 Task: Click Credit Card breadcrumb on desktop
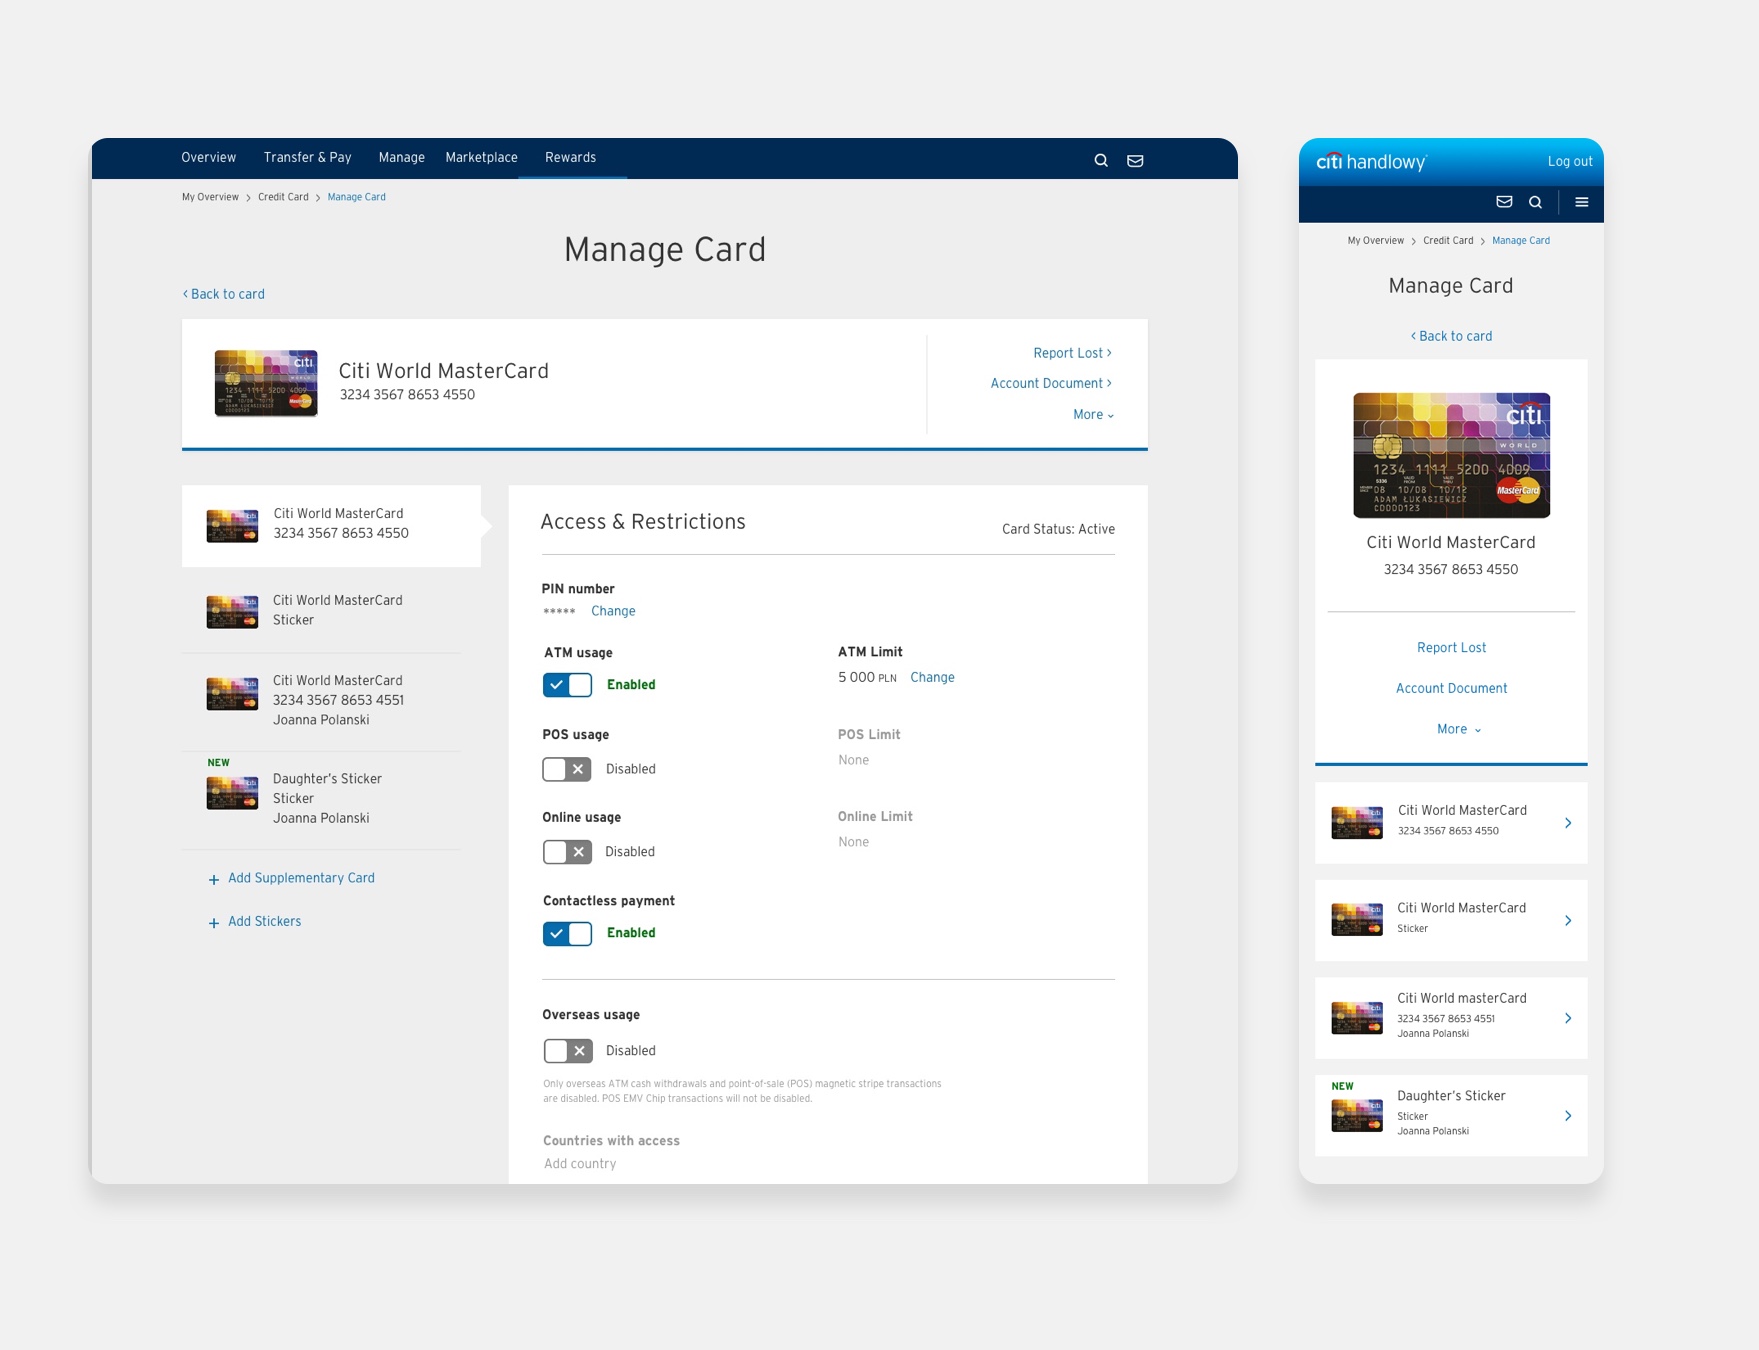[x=283, y=197]
